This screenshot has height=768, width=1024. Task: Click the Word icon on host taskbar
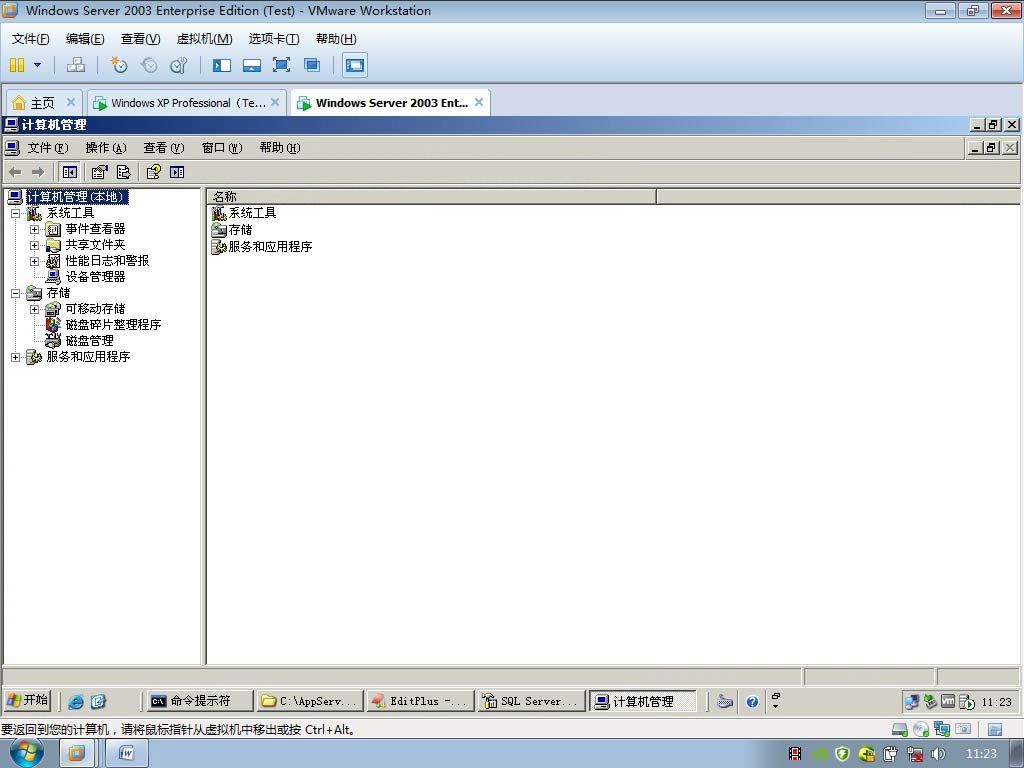point(127,754)
